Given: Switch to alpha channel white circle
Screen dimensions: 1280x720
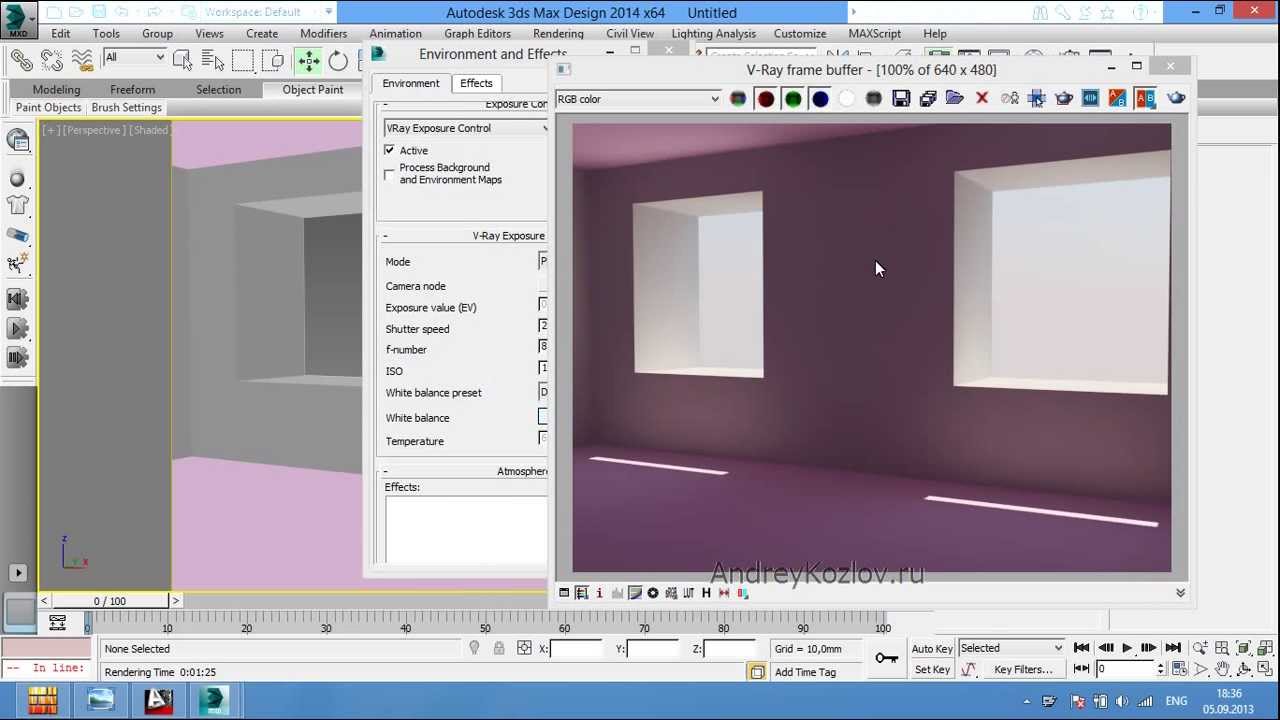Looking at the screenshot, I should pyautogui.click(x=846, y=99).
